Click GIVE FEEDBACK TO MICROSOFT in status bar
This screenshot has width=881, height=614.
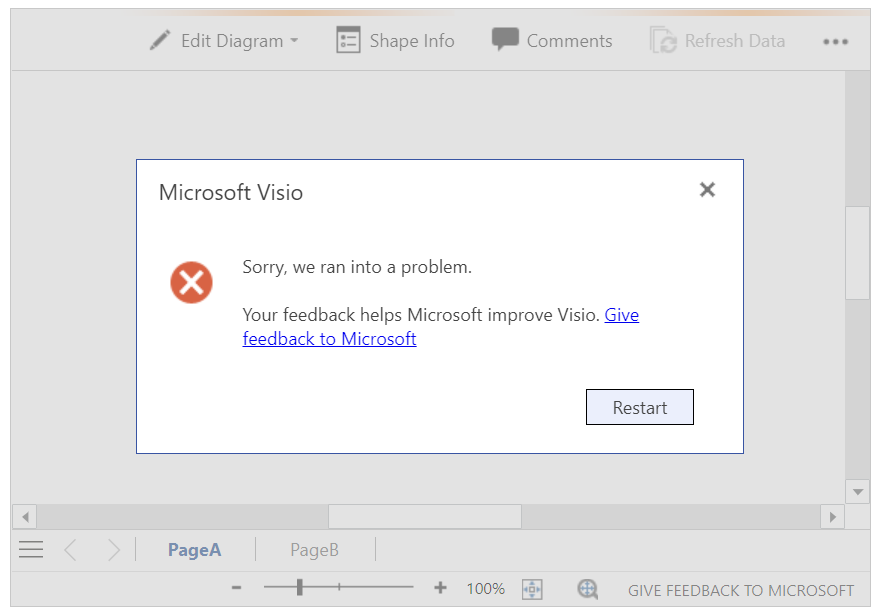740,591
